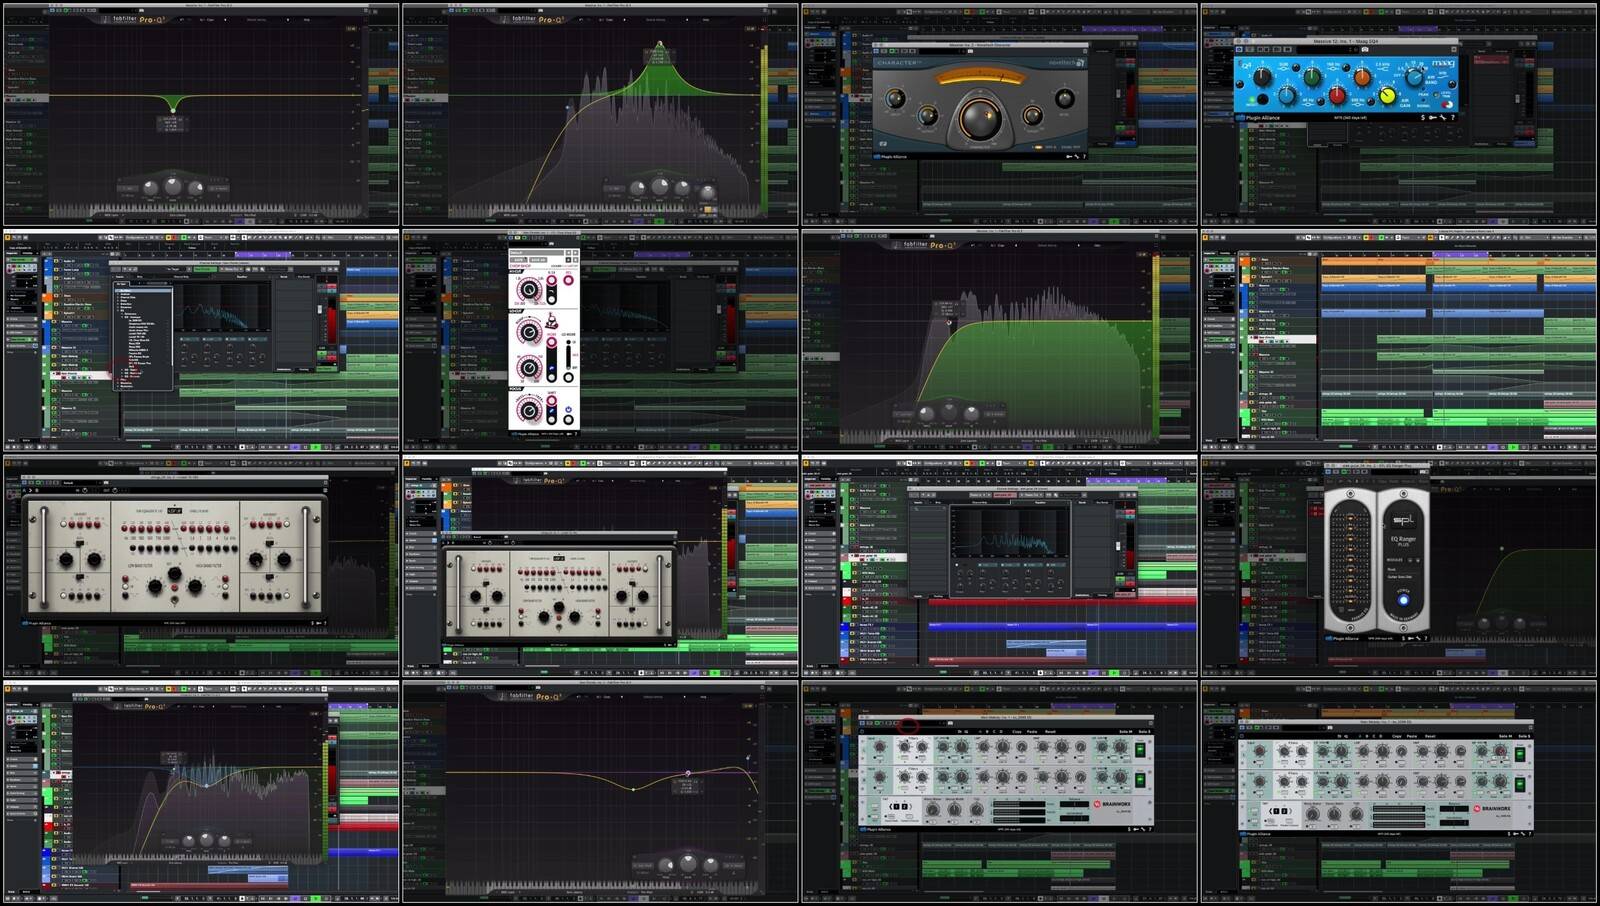Click Solo M button on Brainworx plugin

point(1125,732)
